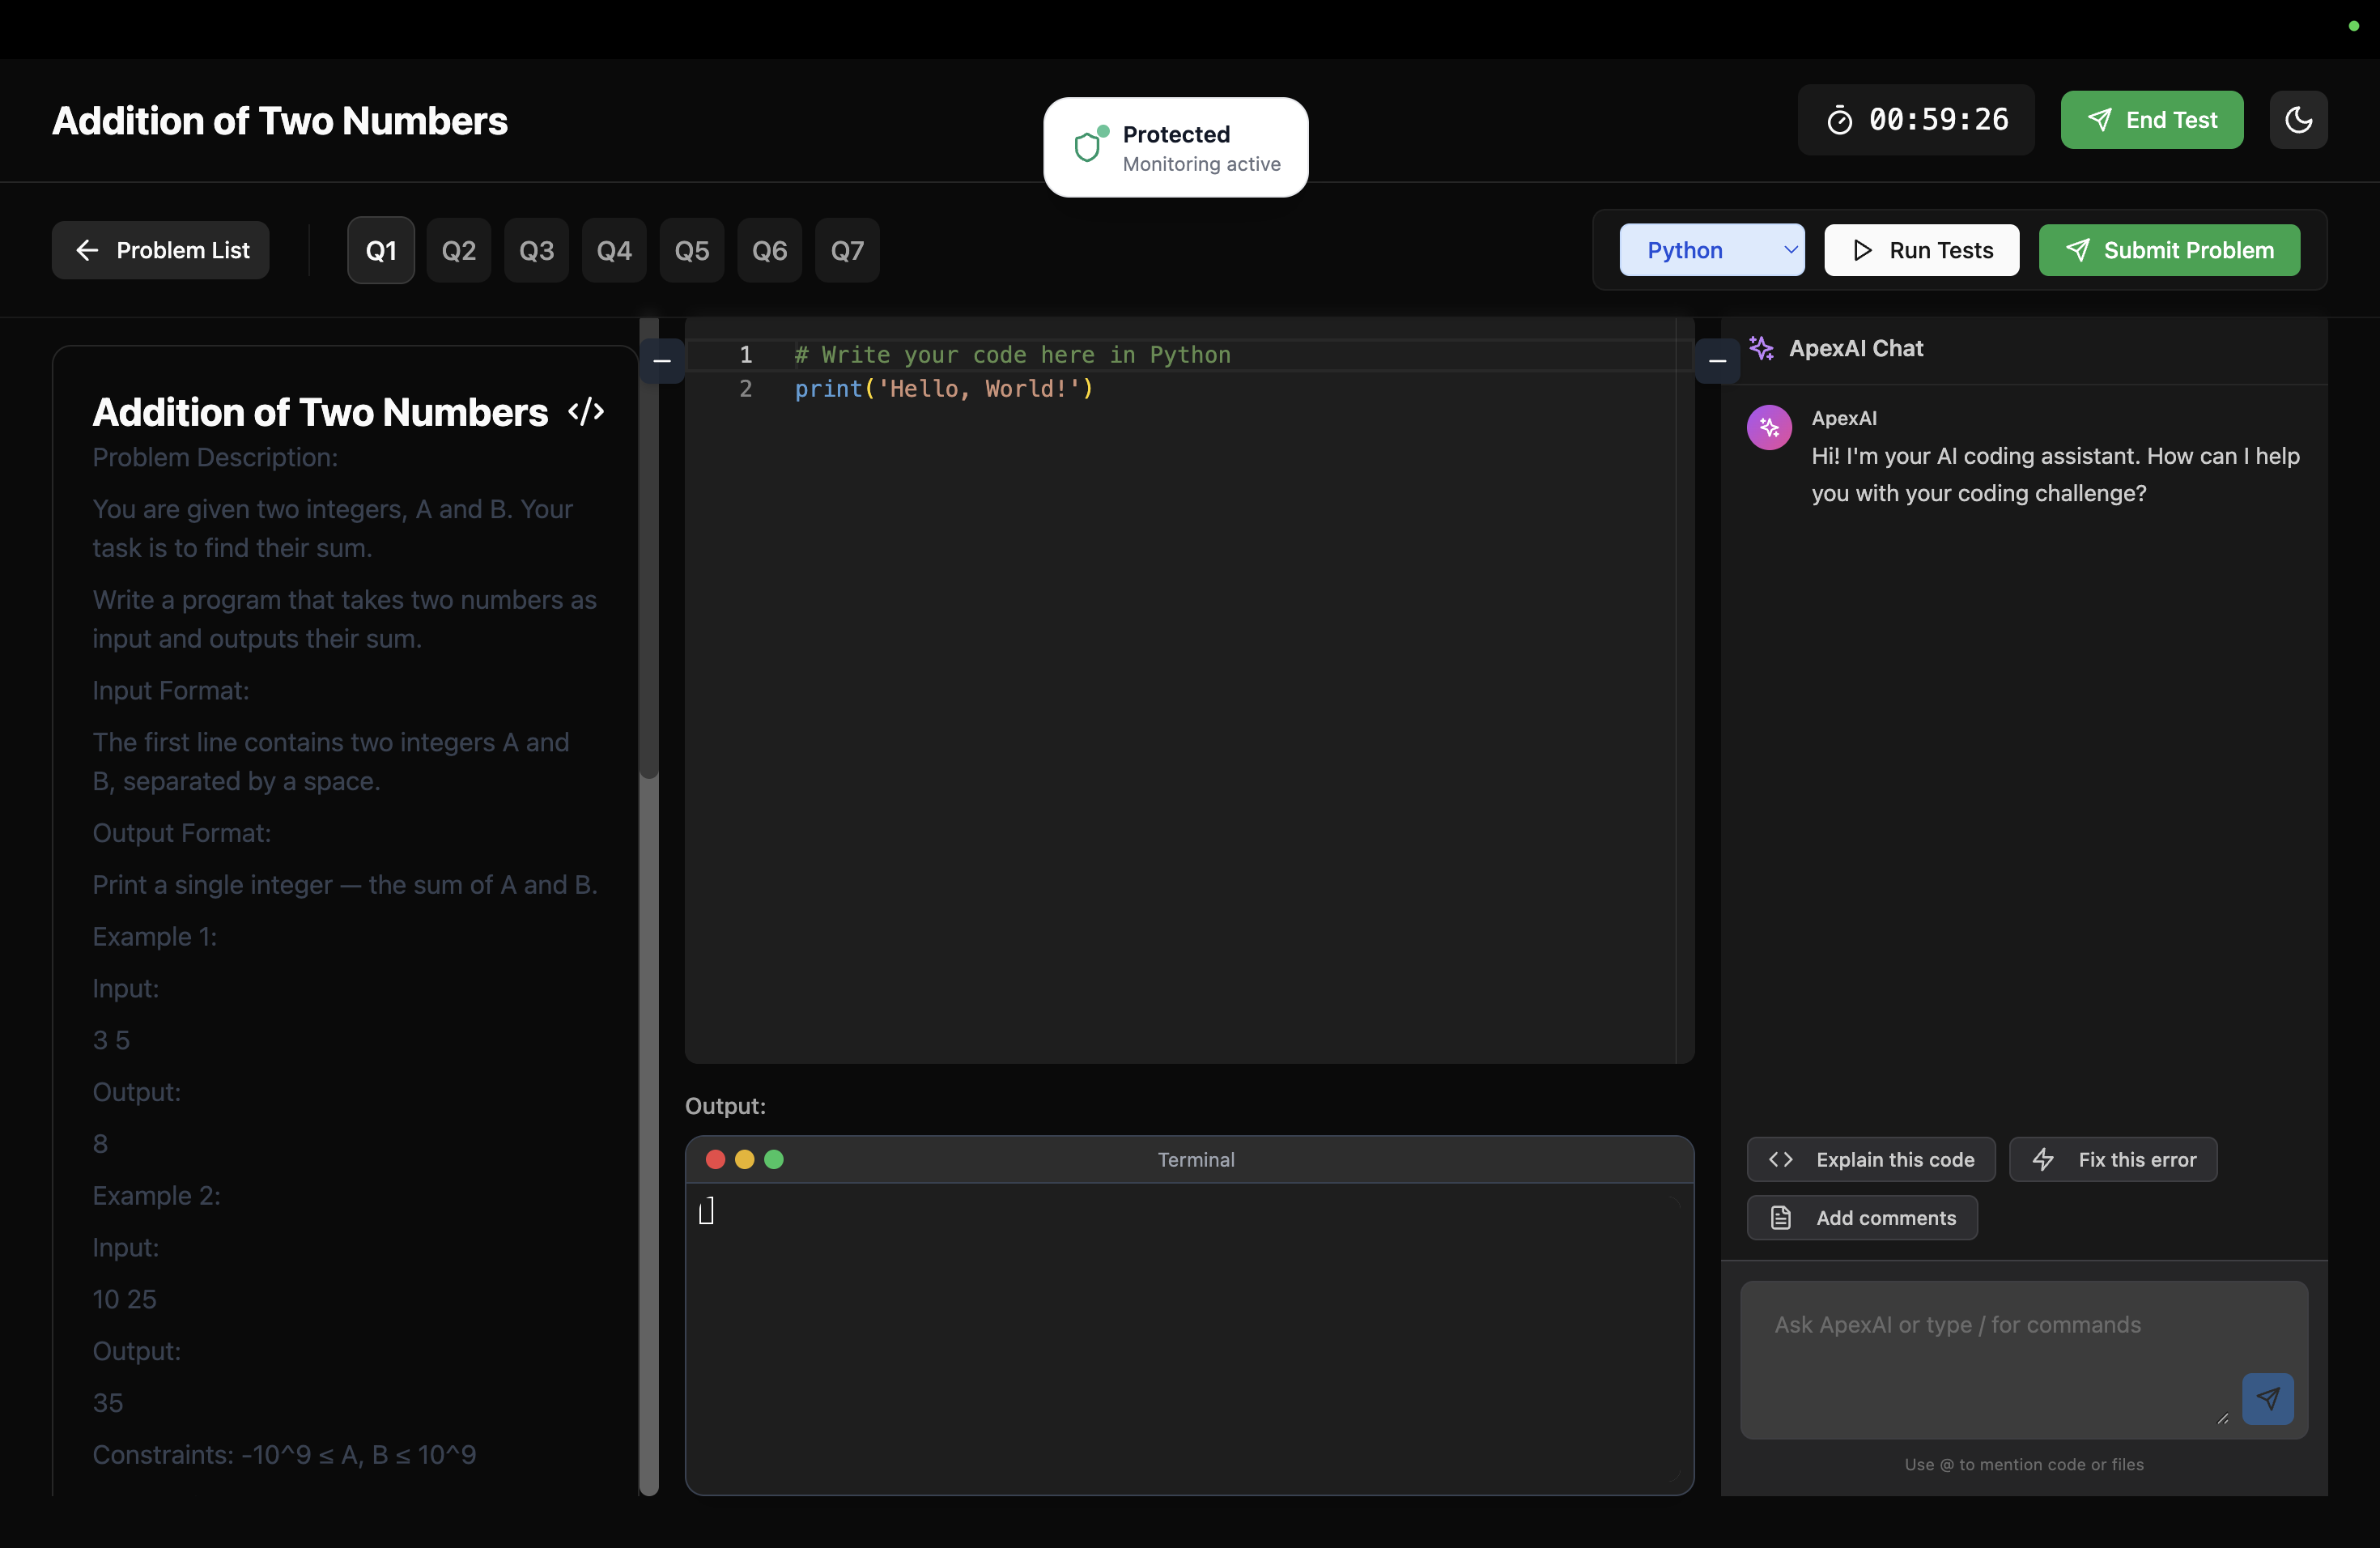Click the ApexAI avatar icon
The height and width of the screenshot is (1548, 2380).
[x=1768, y=428]
